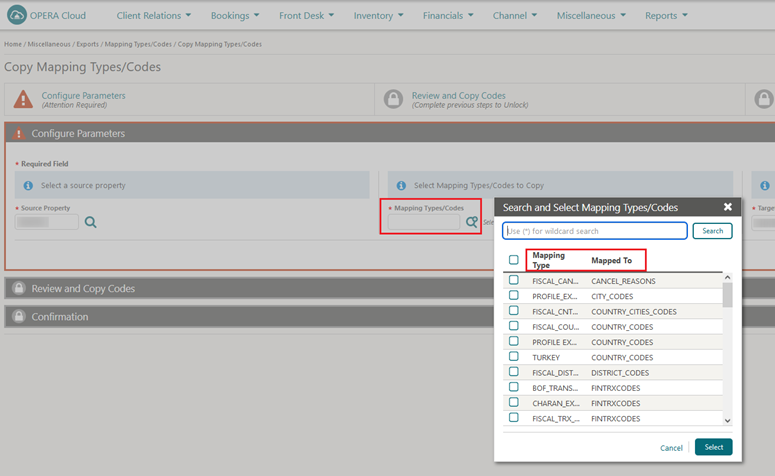Go to Home in breadcrumb
Image resolution: width=775 pixels, height=476 pixels.
(13, 44)
